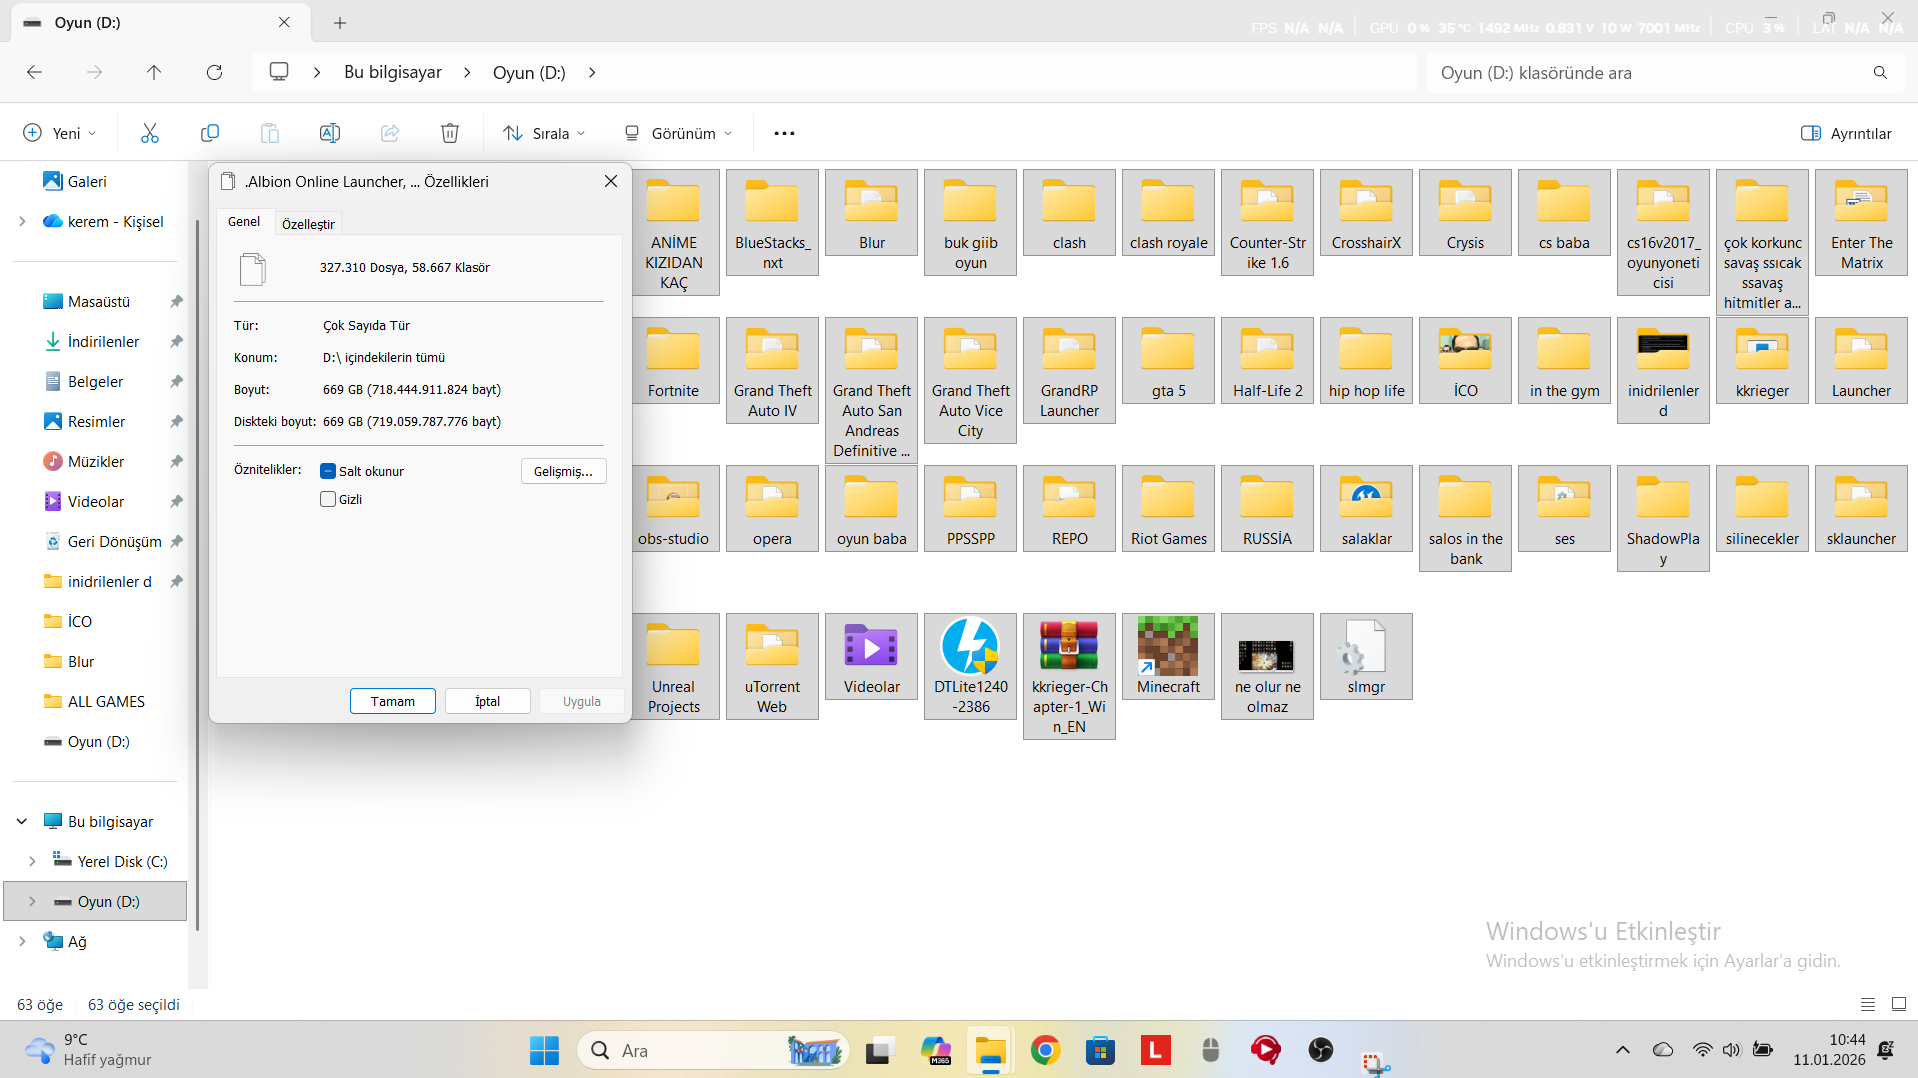The image size is (1918, 1078).
Task: Select the Grand Theft Auto IV folder
Action: [773, 371]
